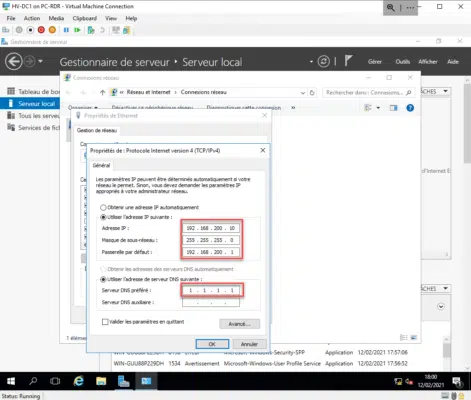Screen dimensions: 471x400
Task: Refresh the Connexions réseau address bar
Action: pyautogui.click(x=312, y=92)
